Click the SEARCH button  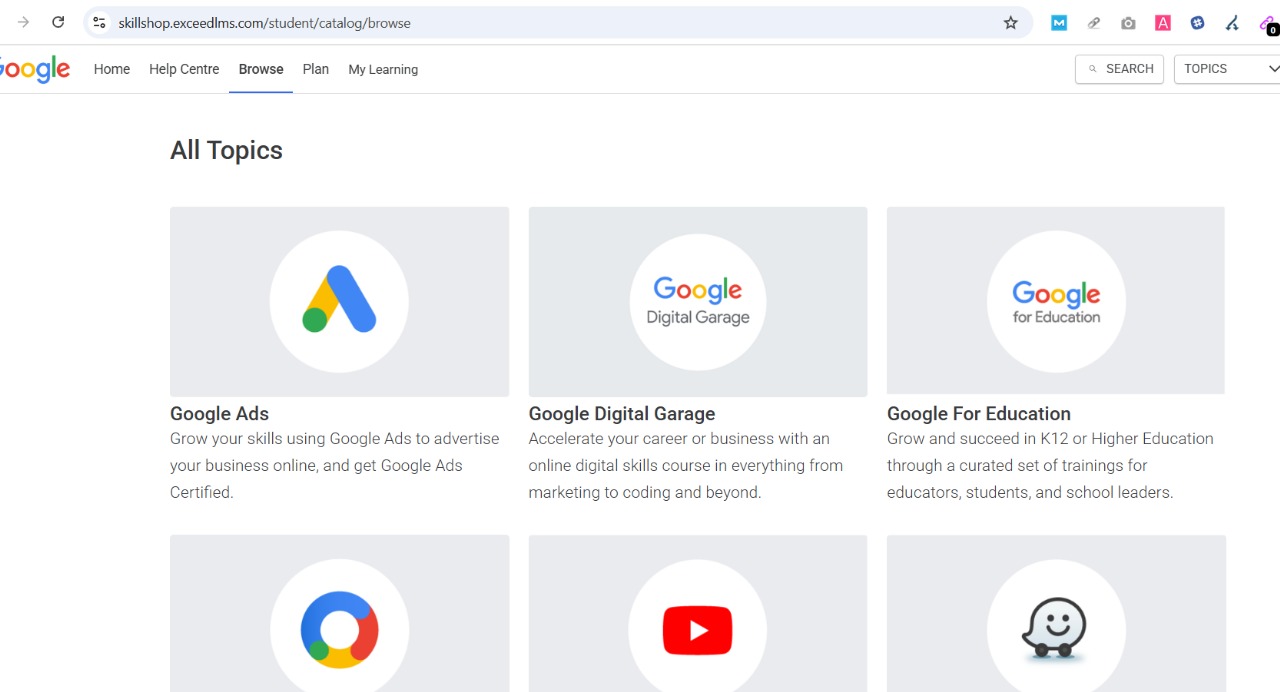pos(1119,69)
